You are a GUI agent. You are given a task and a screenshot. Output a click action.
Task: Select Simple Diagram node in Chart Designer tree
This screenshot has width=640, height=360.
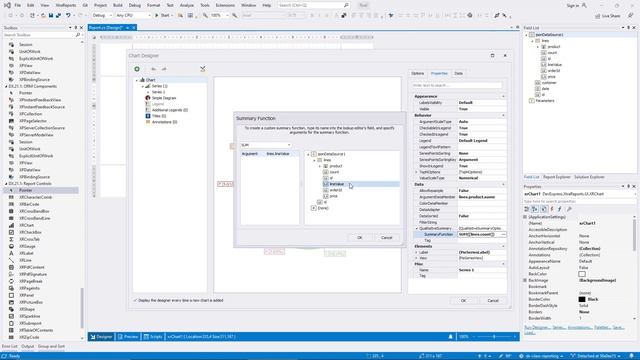pos(164,98)
